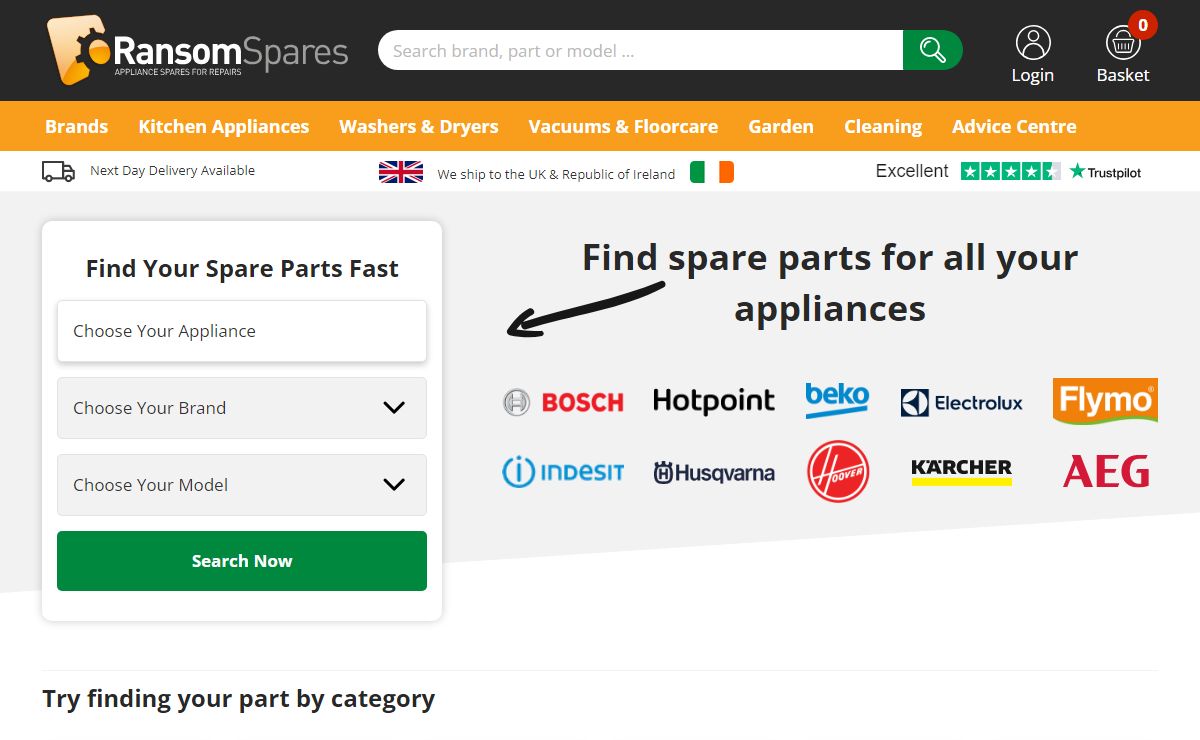Click 'Try finding your part by category' heading
This screenshot has width=1200, height=740.
[x=238, y=699]
